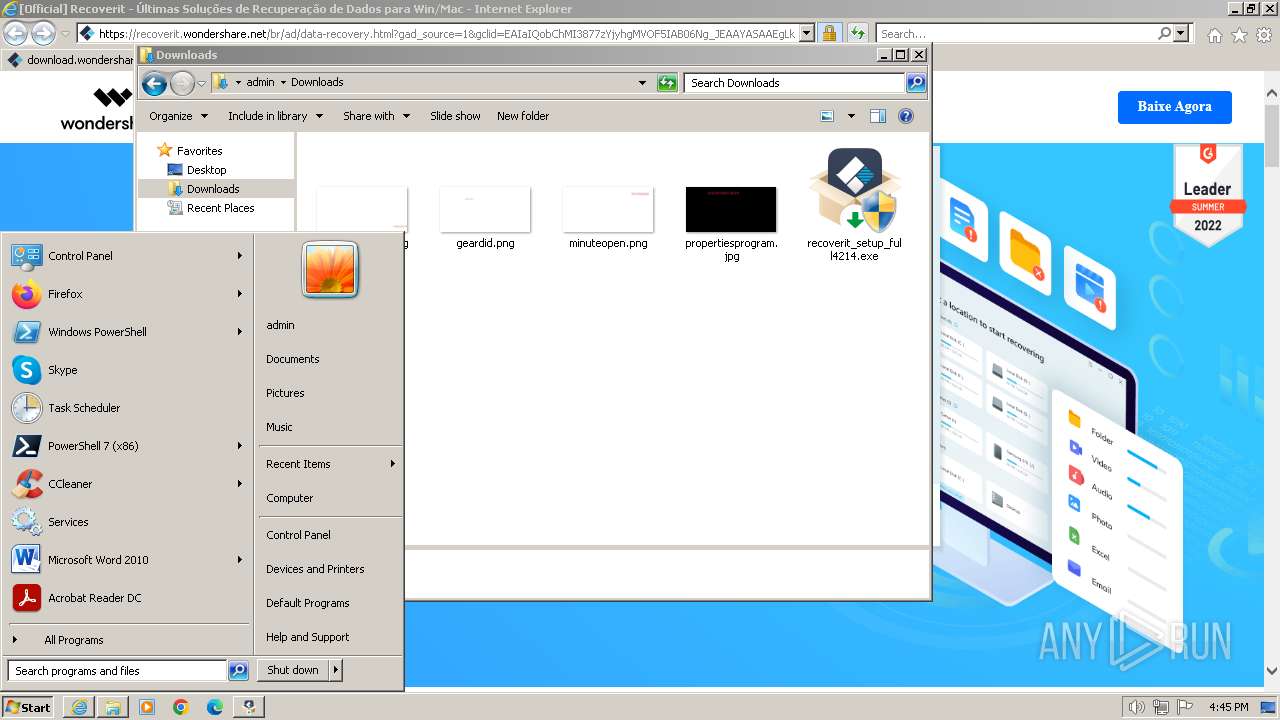The image size is (1280, 720).
Task: Toggle the Explorer preview pane icon
Action: point(878,116)
